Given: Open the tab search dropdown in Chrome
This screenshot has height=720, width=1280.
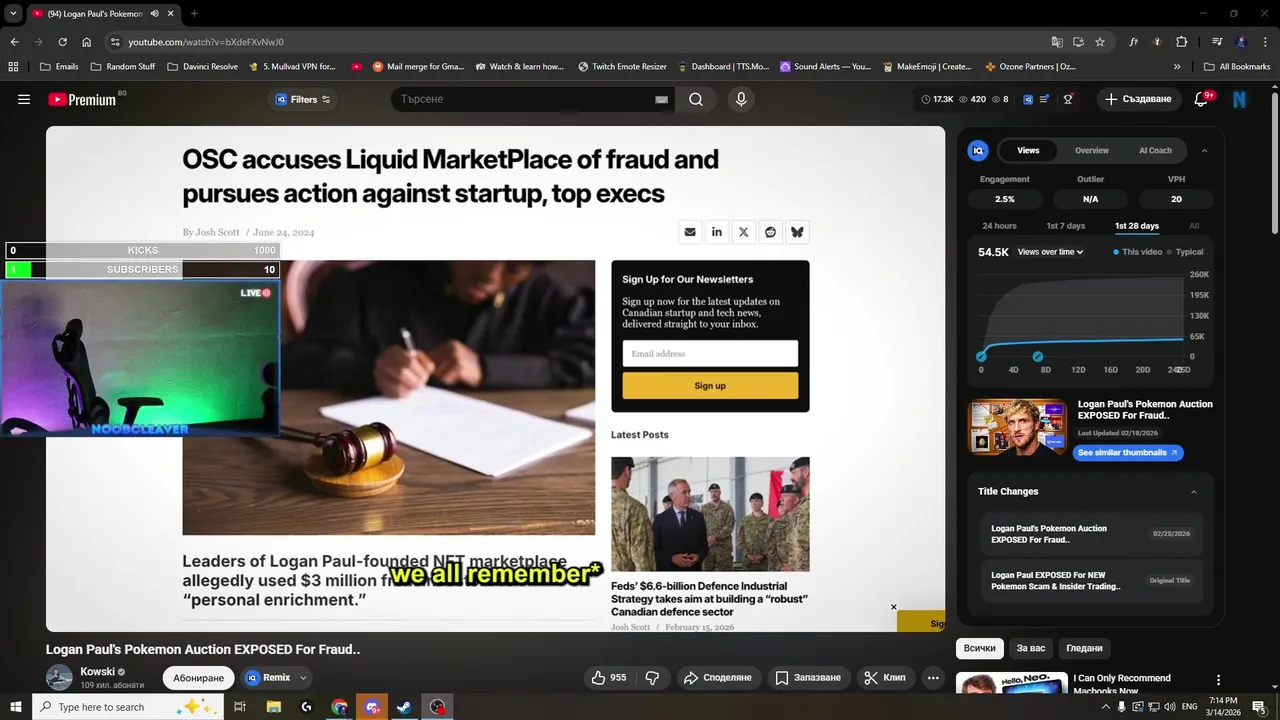Looking at the screenshot, I should (x=13, y=13).
